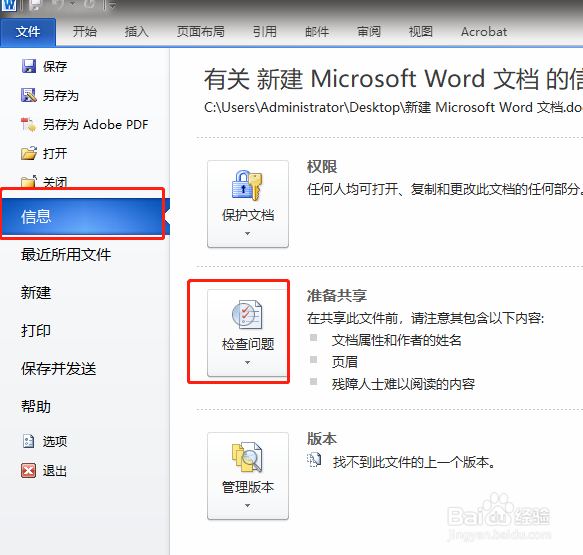The height and width of the screenshot is (555, 583).
Task: Click 另存为 Adobe PDF label
Action: tap(96, 125)
